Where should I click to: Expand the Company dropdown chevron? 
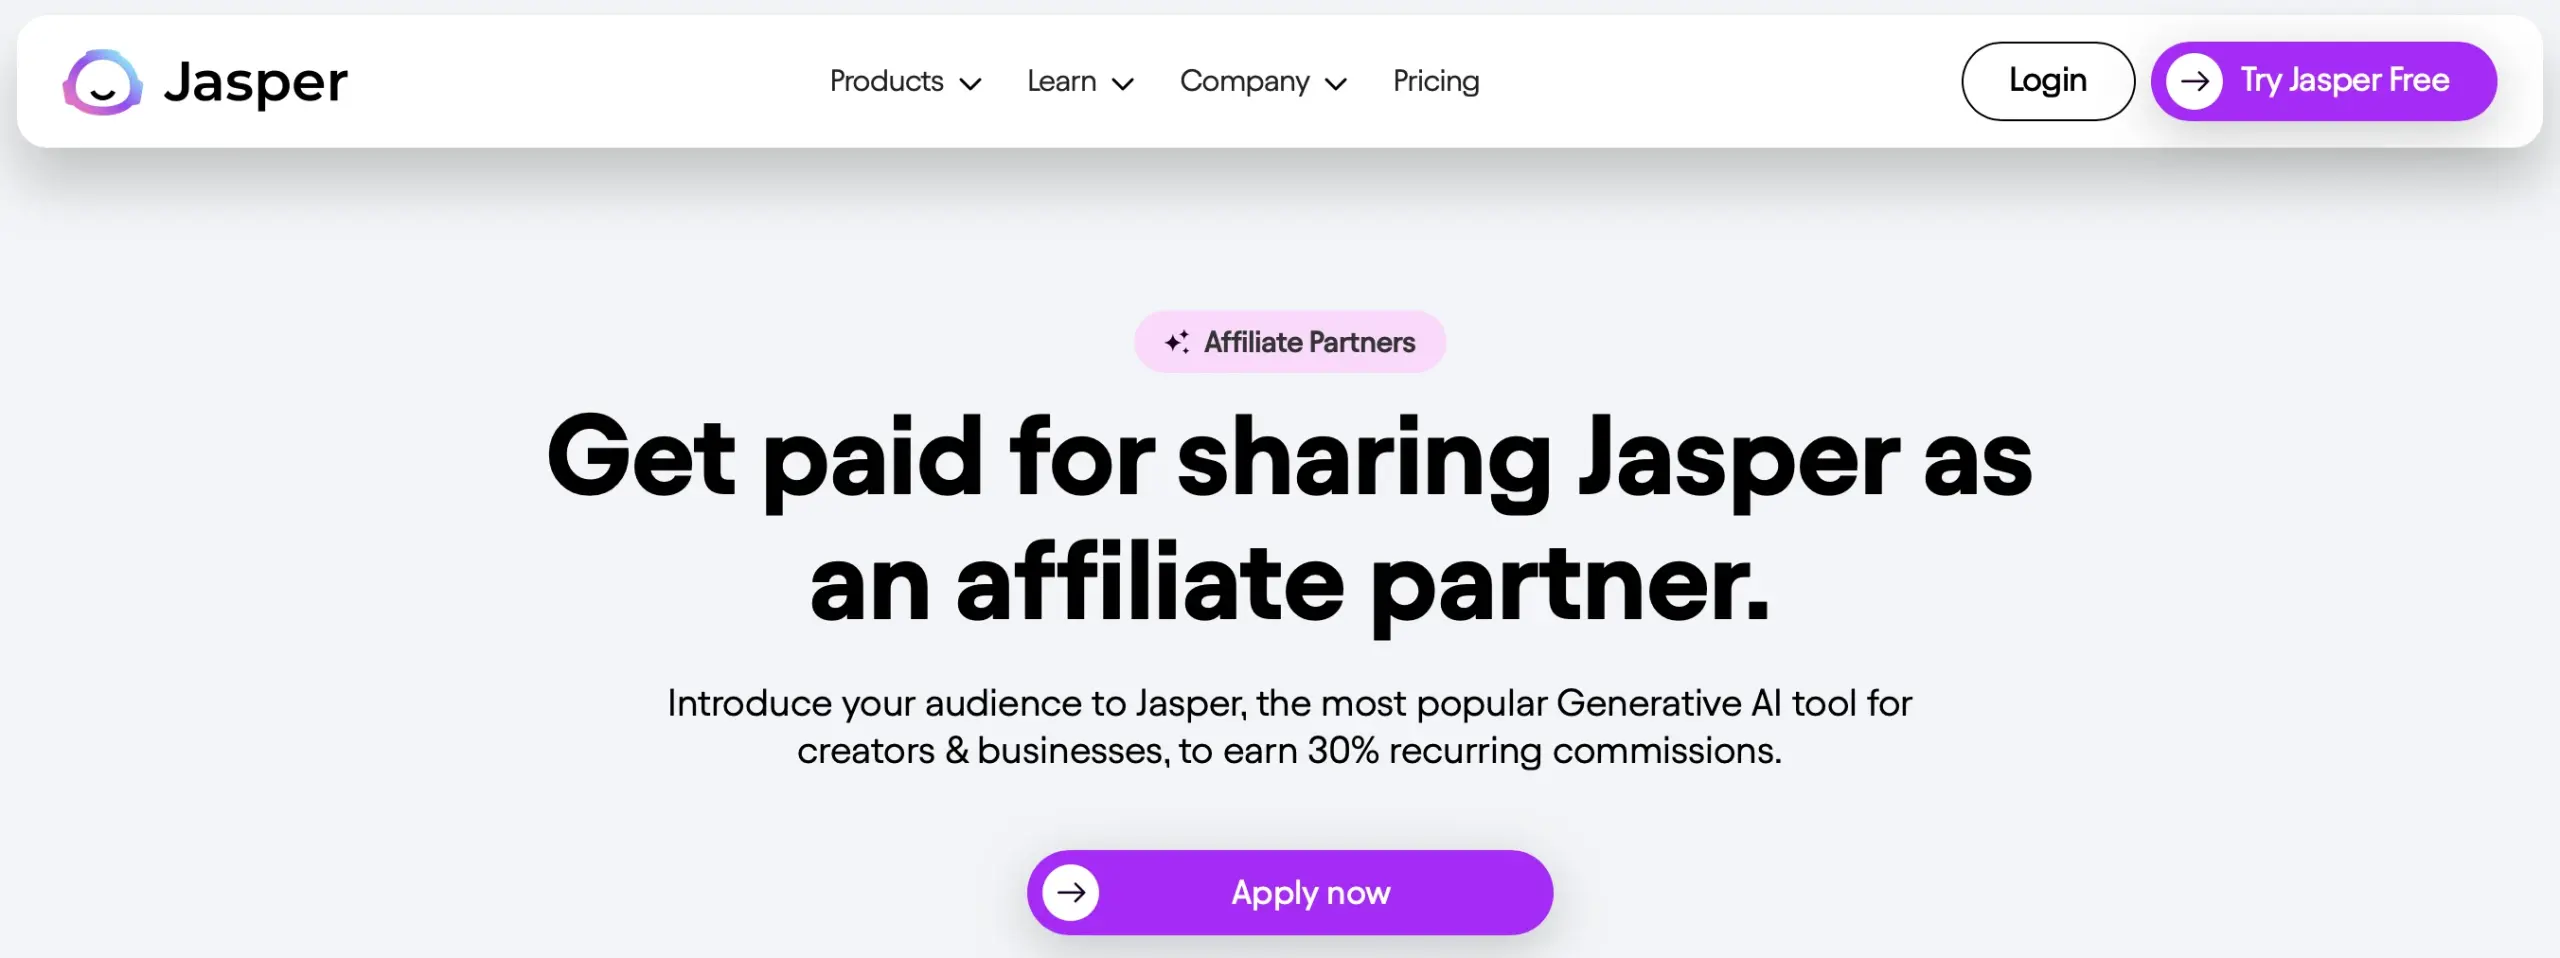pyautogui.click(x=1336, y=84)
